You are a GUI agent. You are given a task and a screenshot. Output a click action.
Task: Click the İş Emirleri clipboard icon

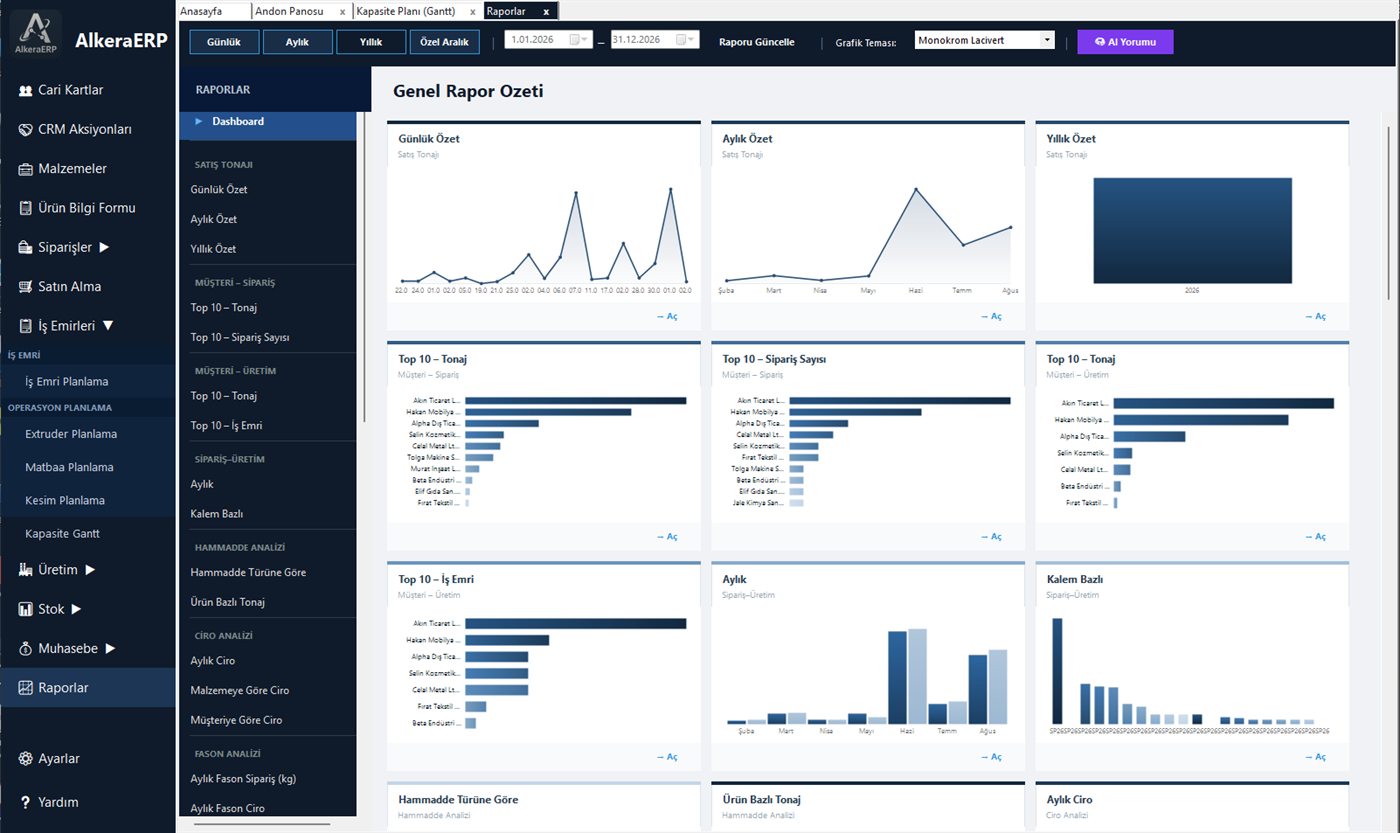(x=26, y=326)
